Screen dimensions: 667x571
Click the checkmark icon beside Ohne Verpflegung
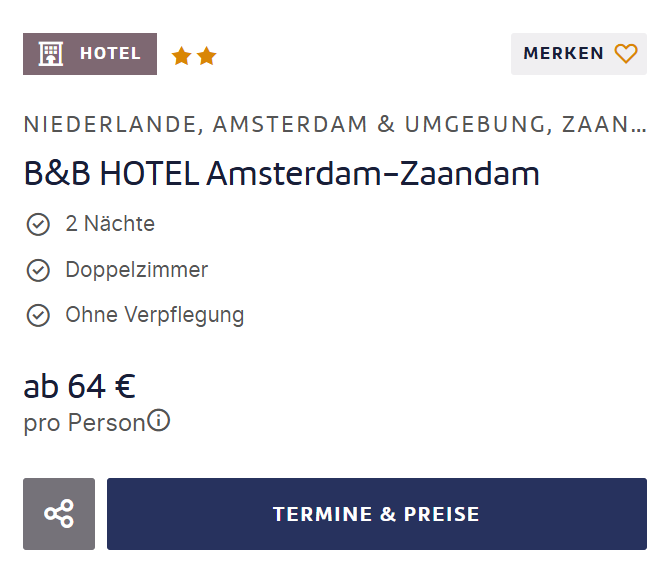[x=38, y=315]
